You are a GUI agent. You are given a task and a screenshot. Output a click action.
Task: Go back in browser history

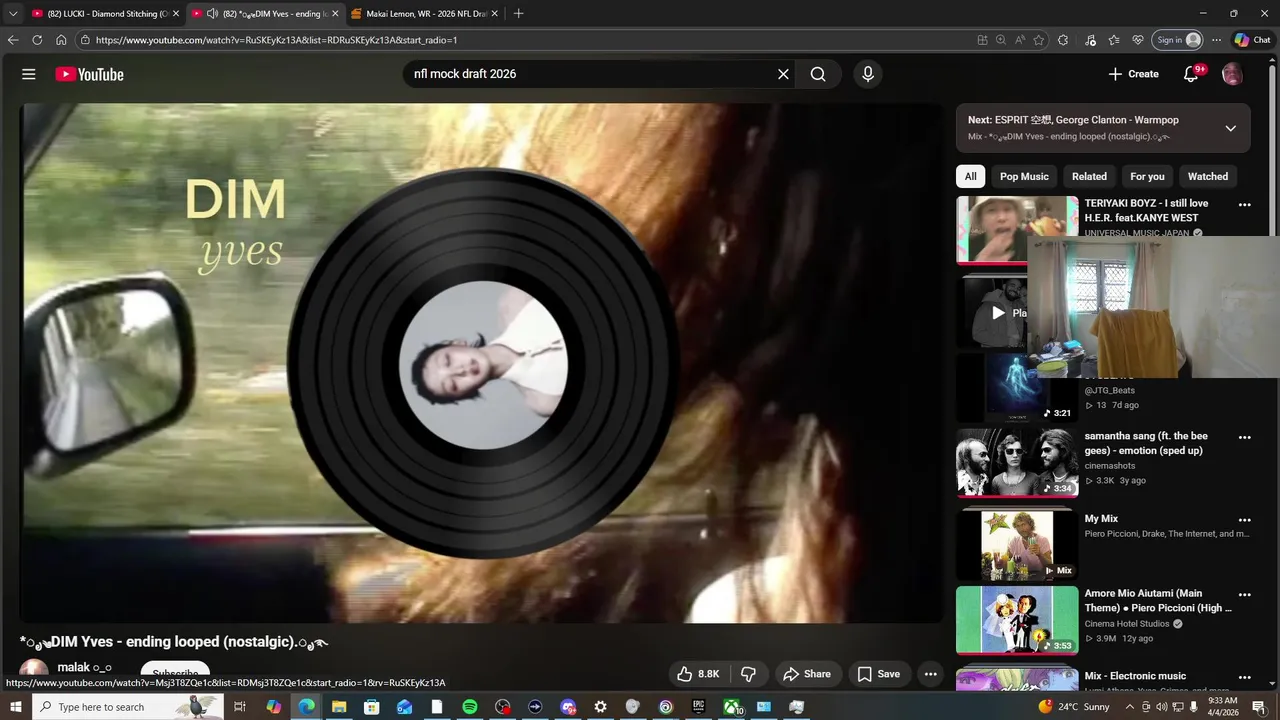(x=13, y=40)
